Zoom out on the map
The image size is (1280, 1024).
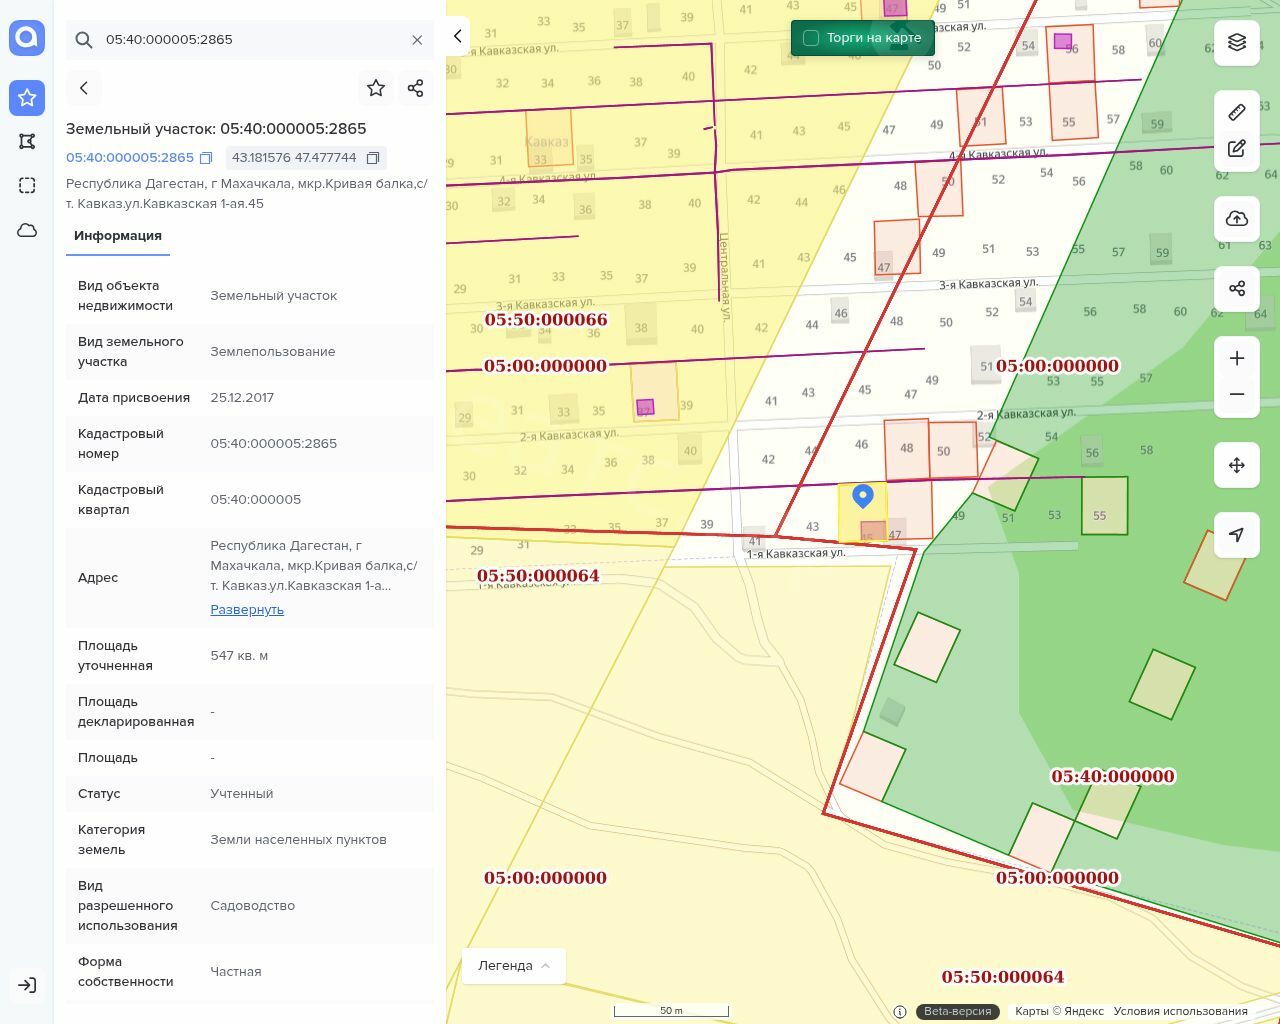click(1237, 394)
